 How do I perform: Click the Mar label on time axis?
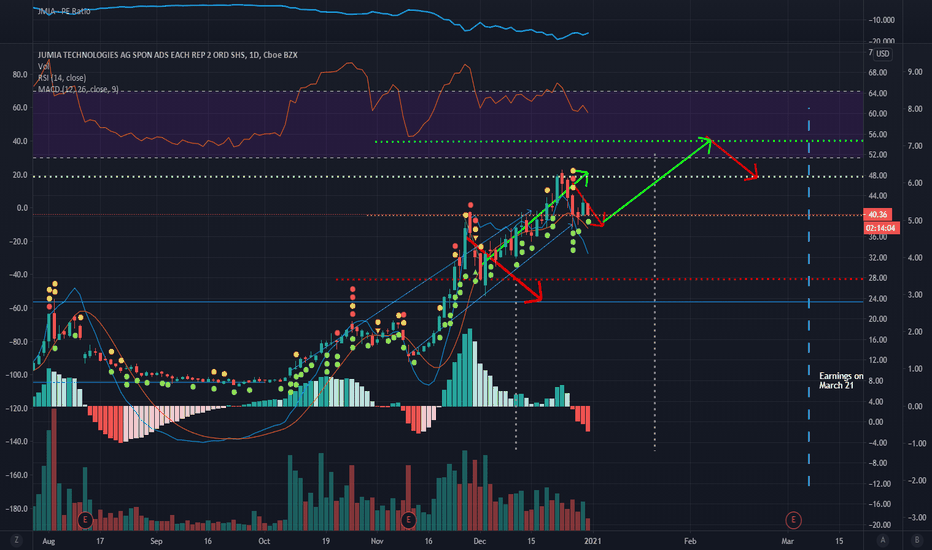(x=788, y=541)
